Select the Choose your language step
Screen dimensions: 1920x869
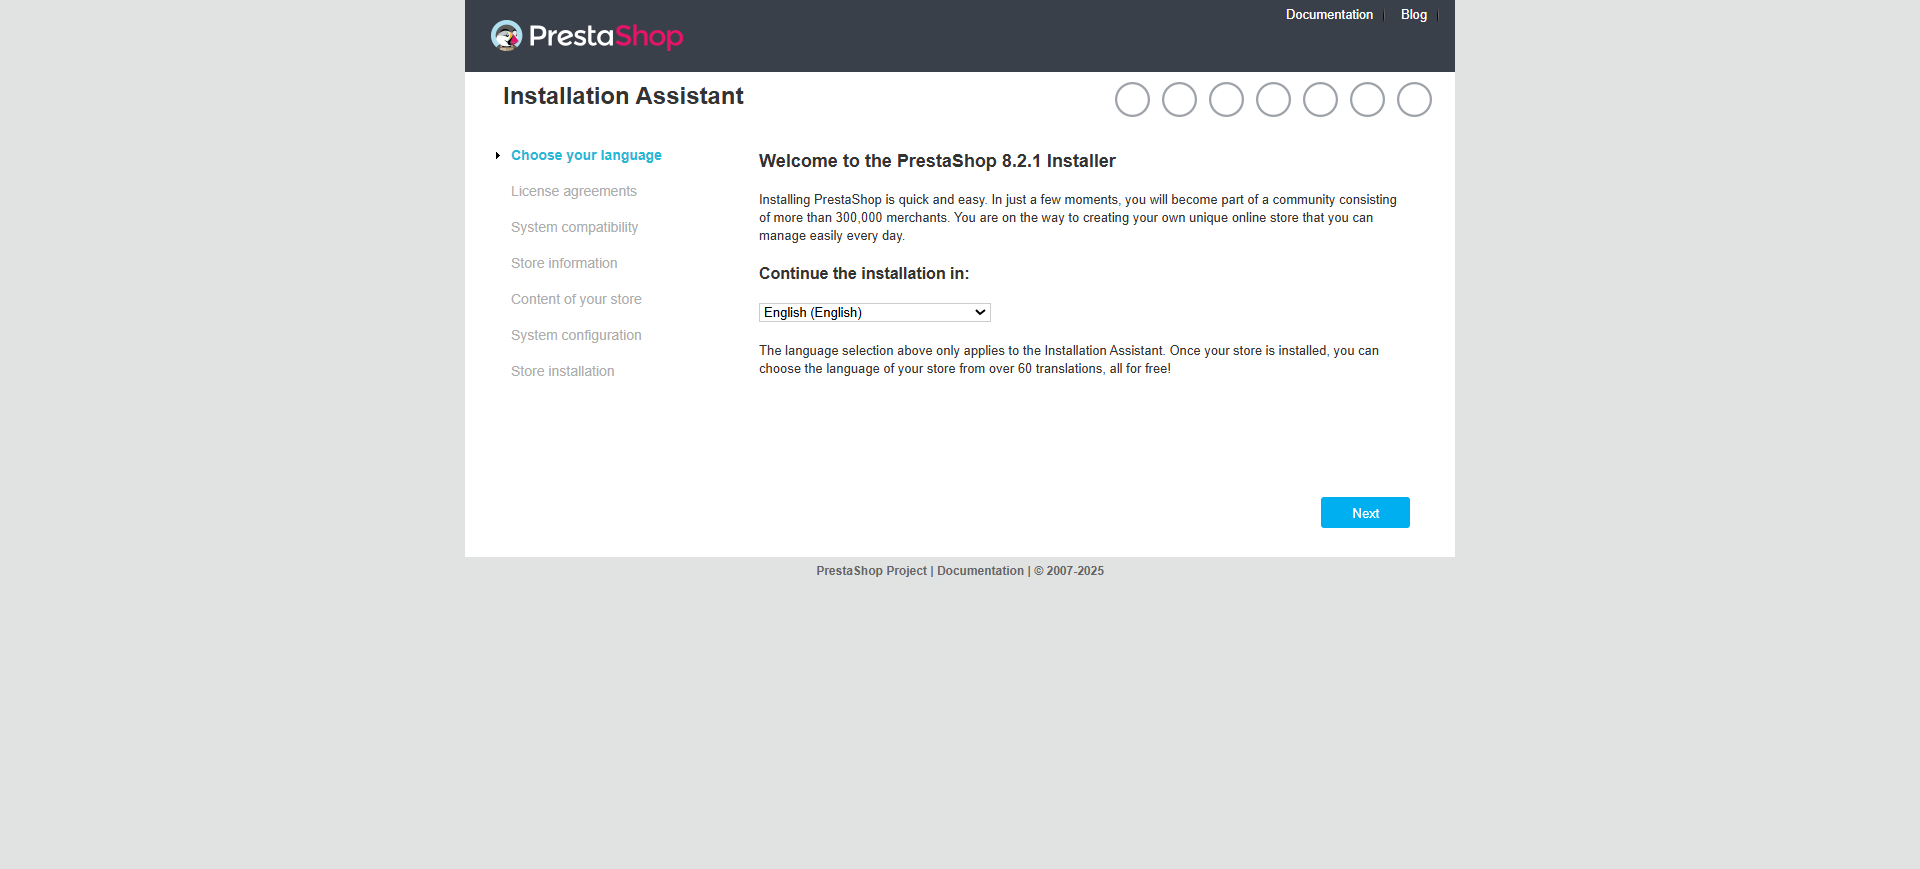click(x=586, y=155)
